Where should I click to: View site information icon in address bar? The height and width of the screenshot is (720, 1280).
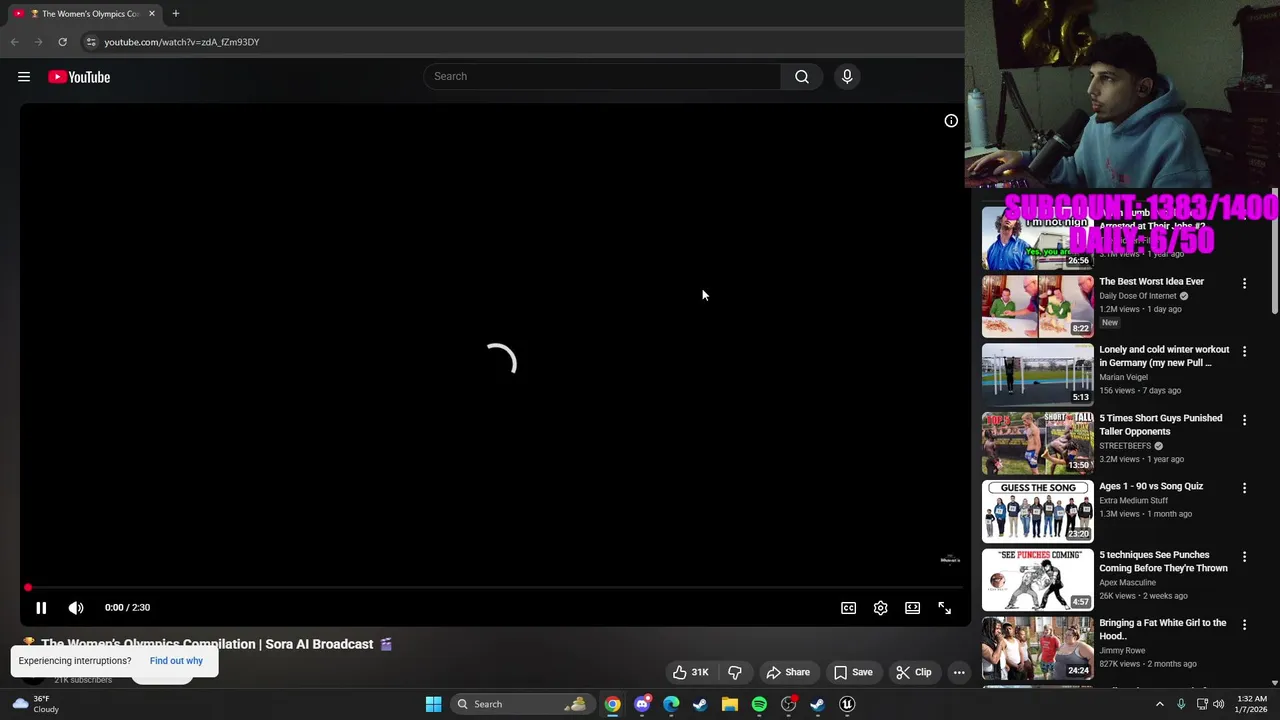91,42
